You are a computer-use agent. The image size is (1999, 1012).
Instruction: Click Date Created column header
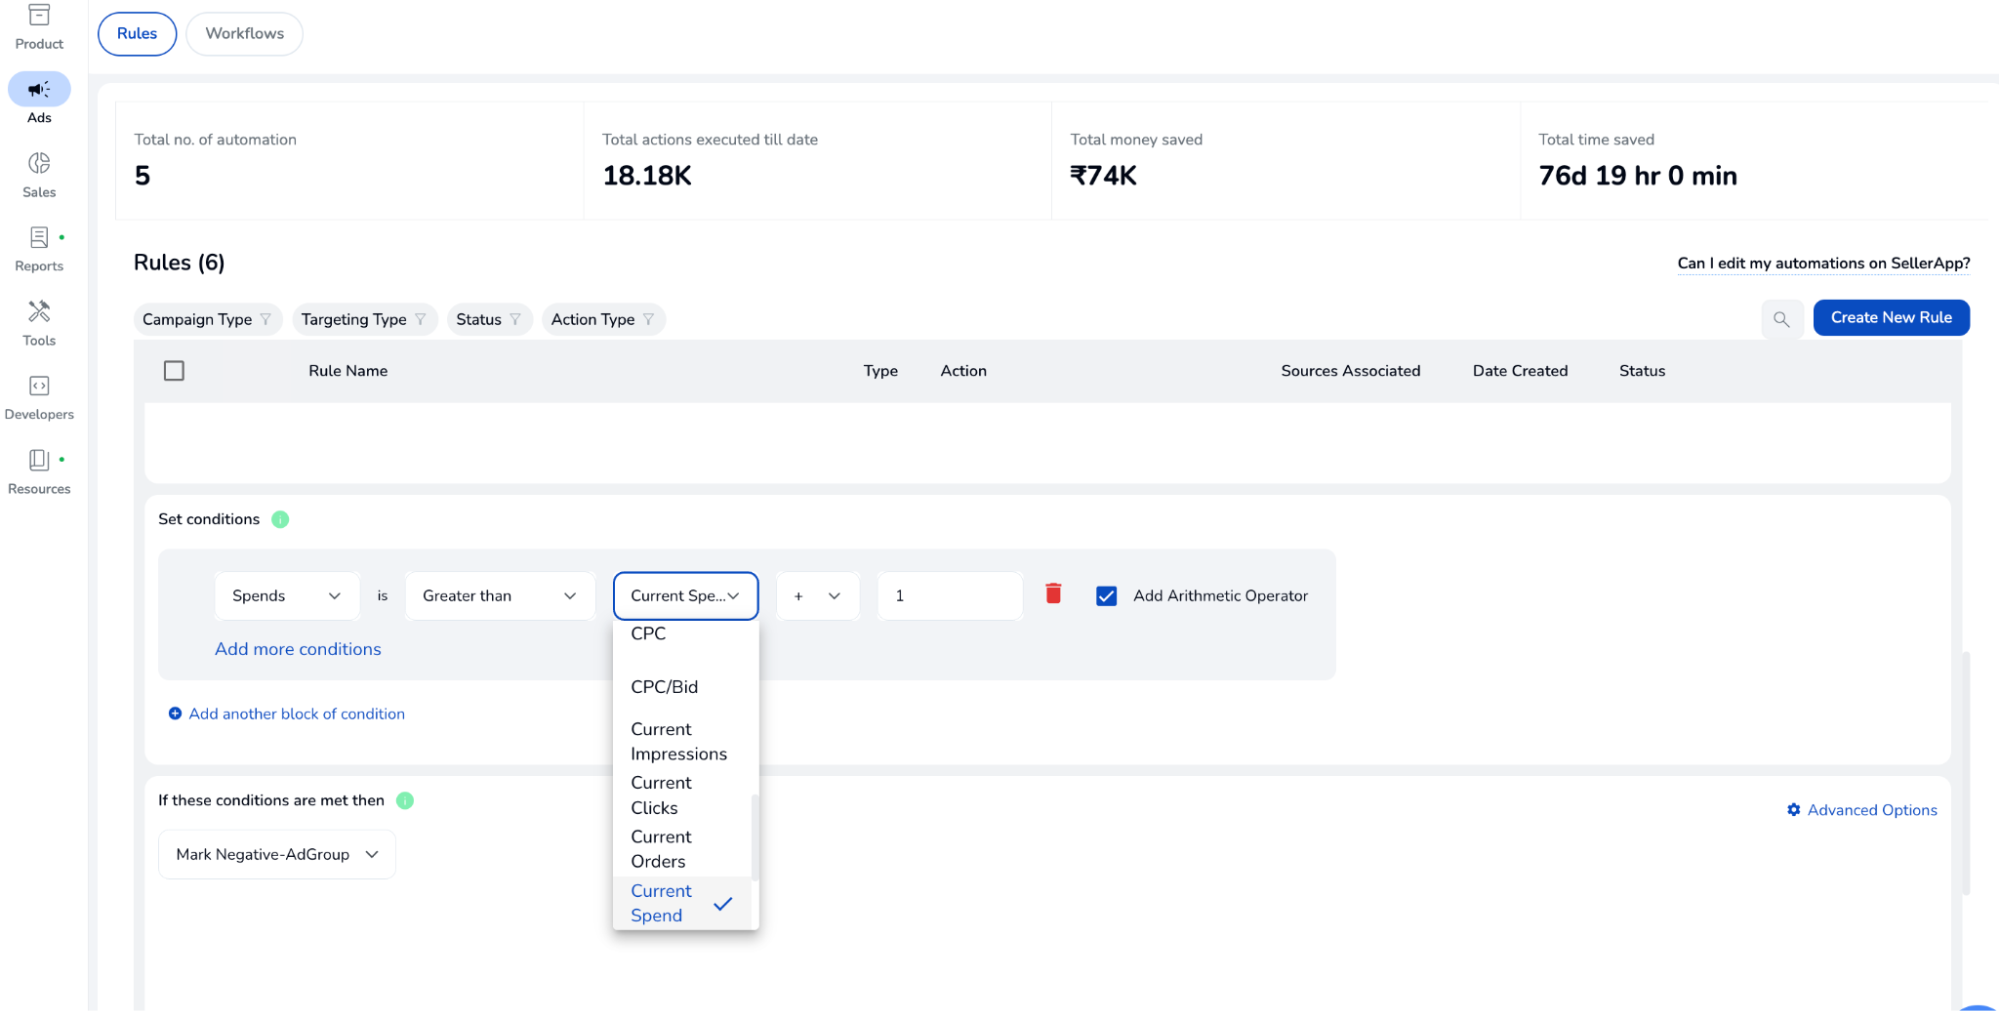coord(1520,371)
